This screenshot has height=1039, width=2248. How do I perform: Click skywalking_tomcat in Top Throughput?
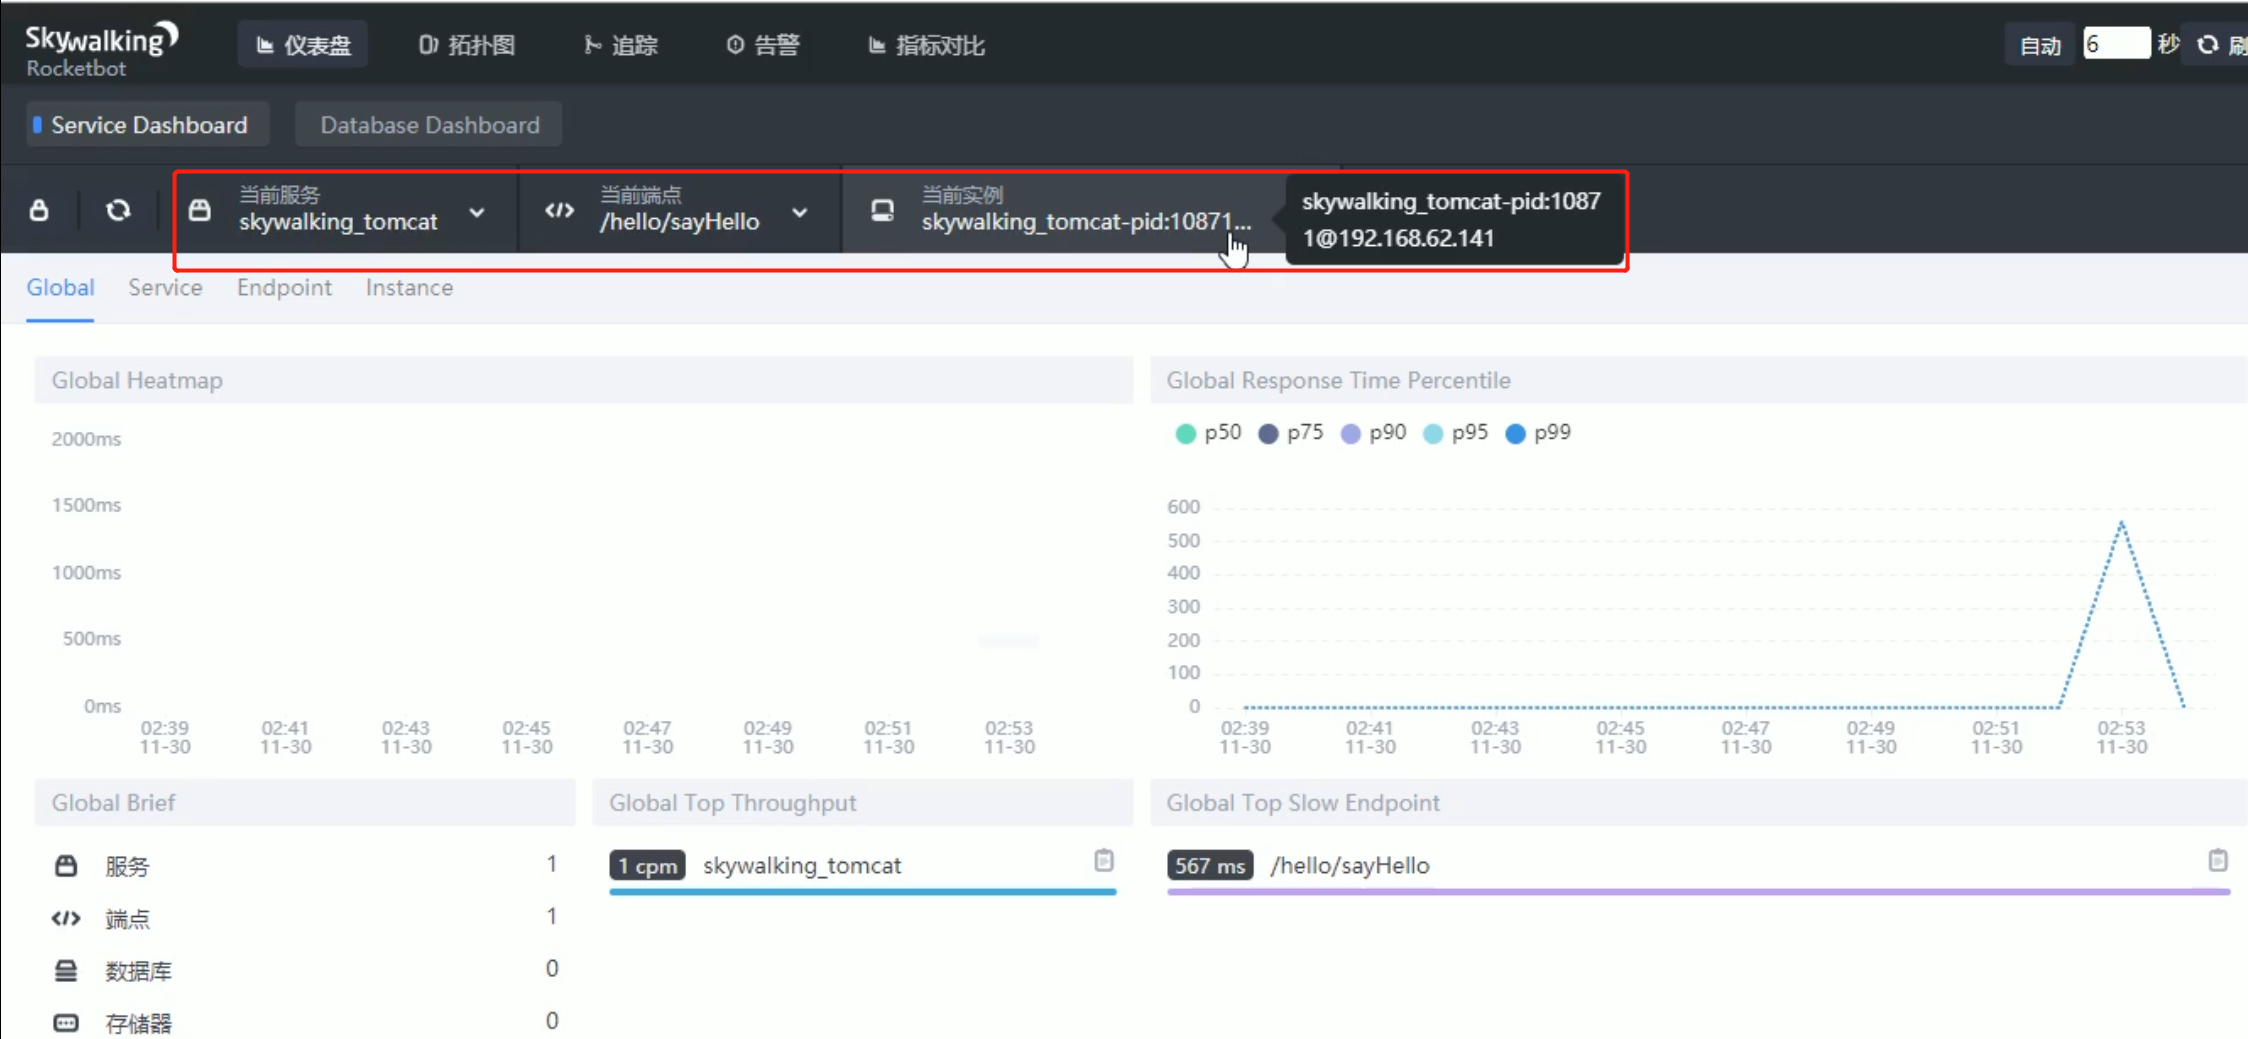[x=802, y=865]
